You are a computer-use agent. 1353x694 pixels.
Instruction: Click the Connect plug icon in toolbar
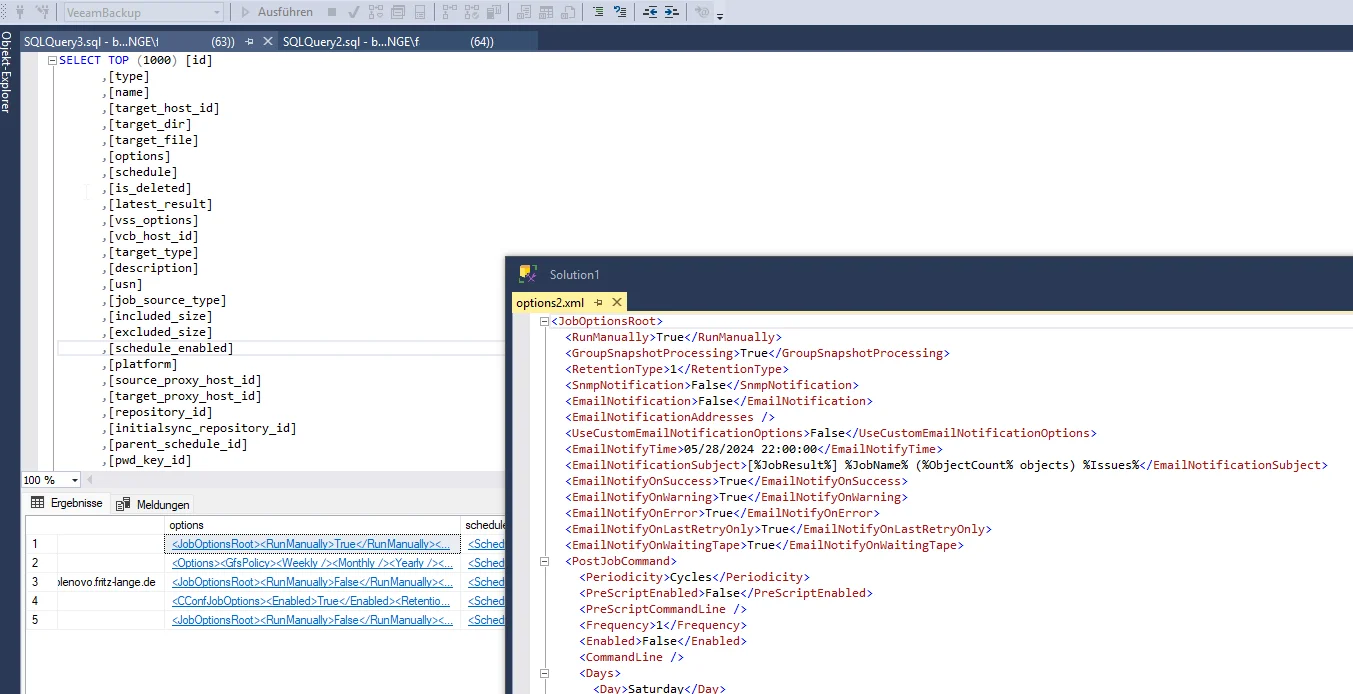21,12
